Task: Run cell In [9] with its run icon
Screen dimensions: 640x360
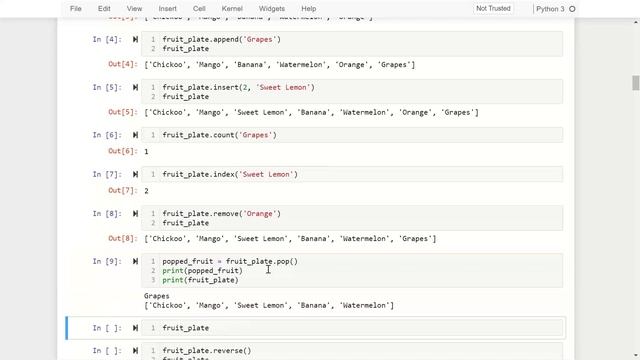Action: 135,262
